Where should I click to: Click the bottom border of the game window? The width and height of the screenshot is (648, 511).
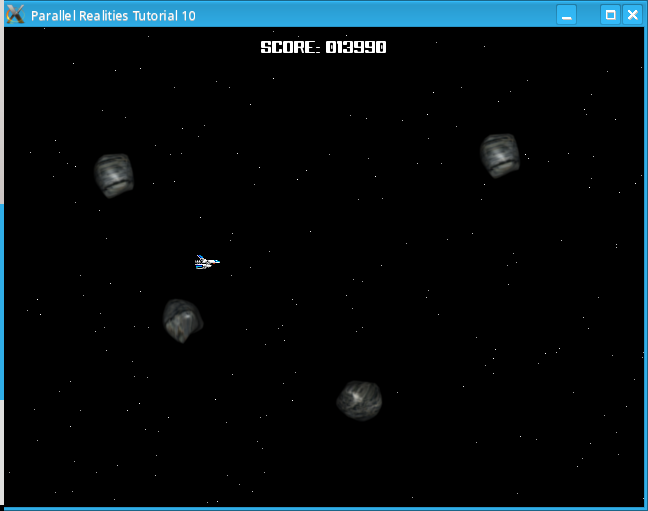pos(324,508)
